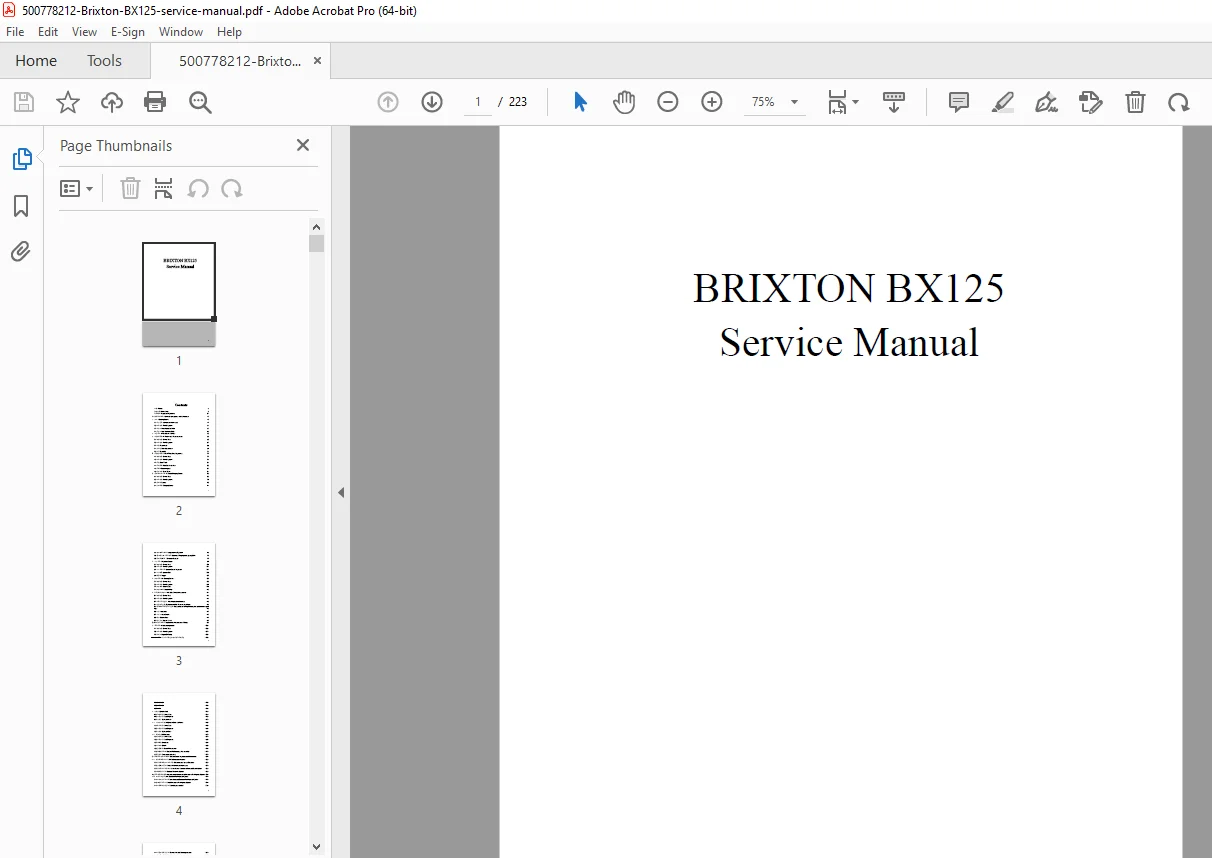Activate the Hand pan tool

pos(624,102)
